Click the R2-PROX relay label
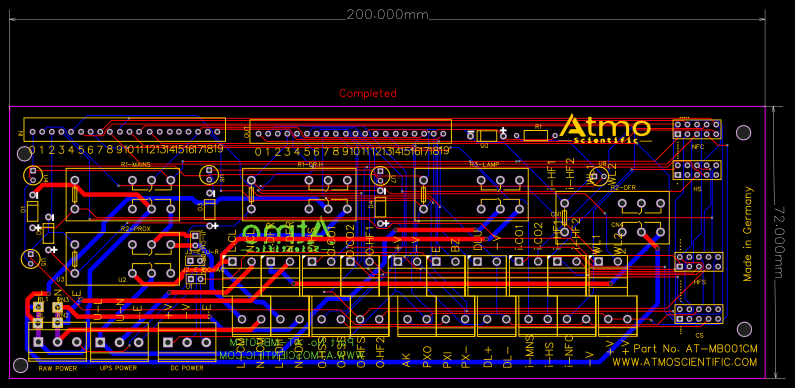This screenshot has height=388, width=795. click(133, 229)
